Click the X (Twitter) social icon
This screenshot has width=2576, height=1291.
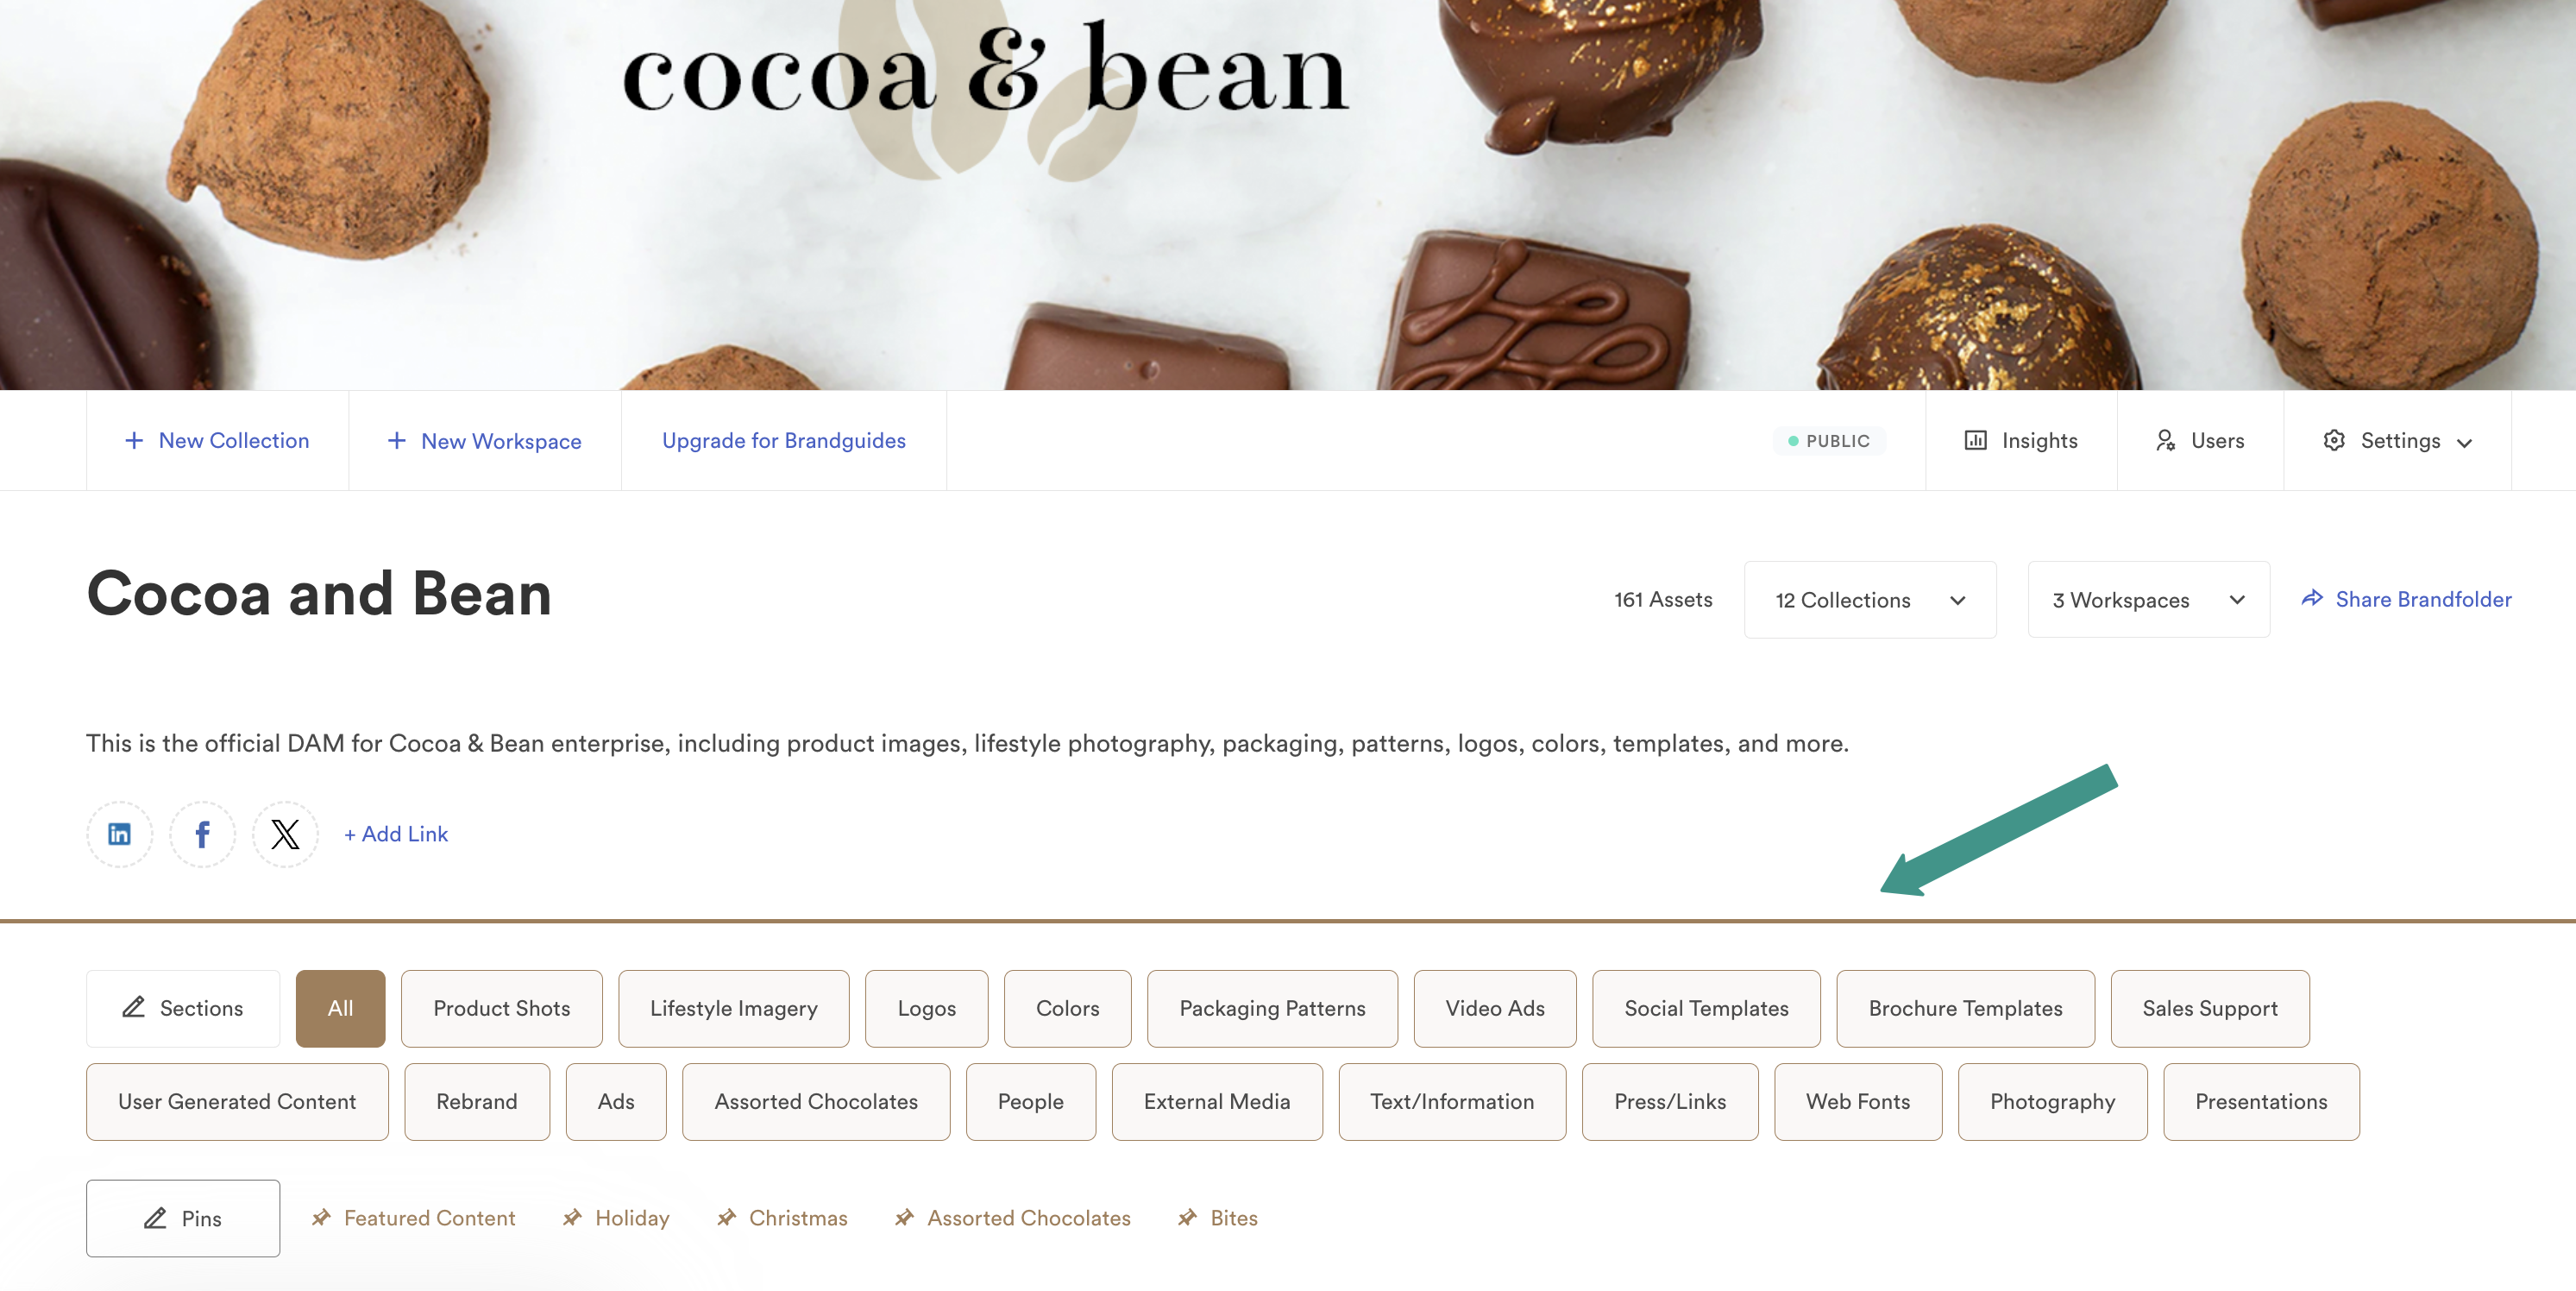(x=285, y=834)
